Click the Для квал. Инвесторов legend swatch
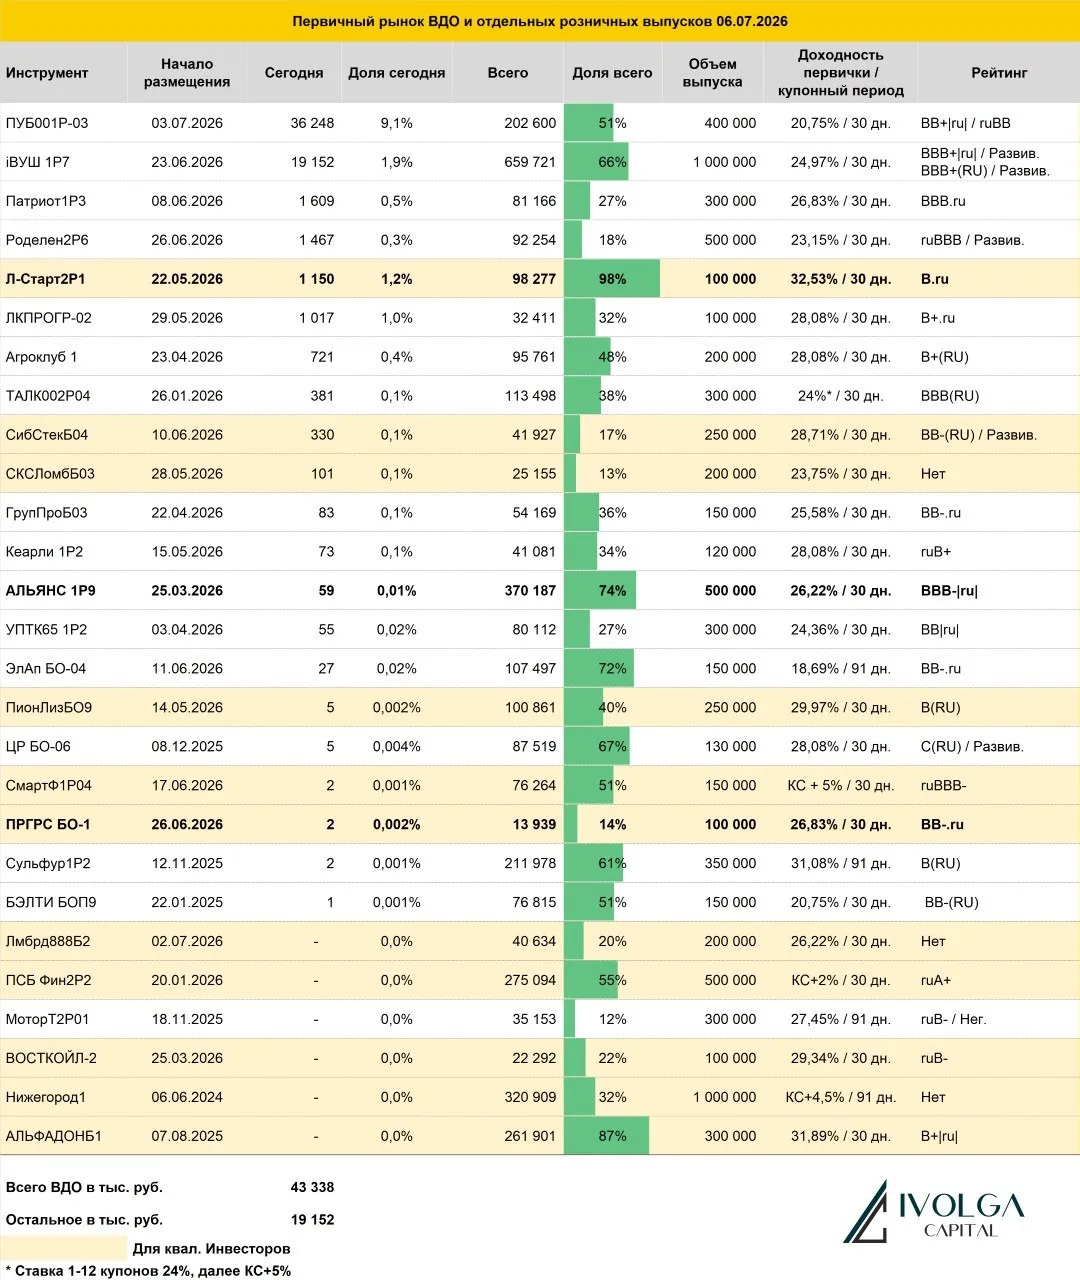1080x1280 pixels. pyautogui.click(x=64, y=1248)
